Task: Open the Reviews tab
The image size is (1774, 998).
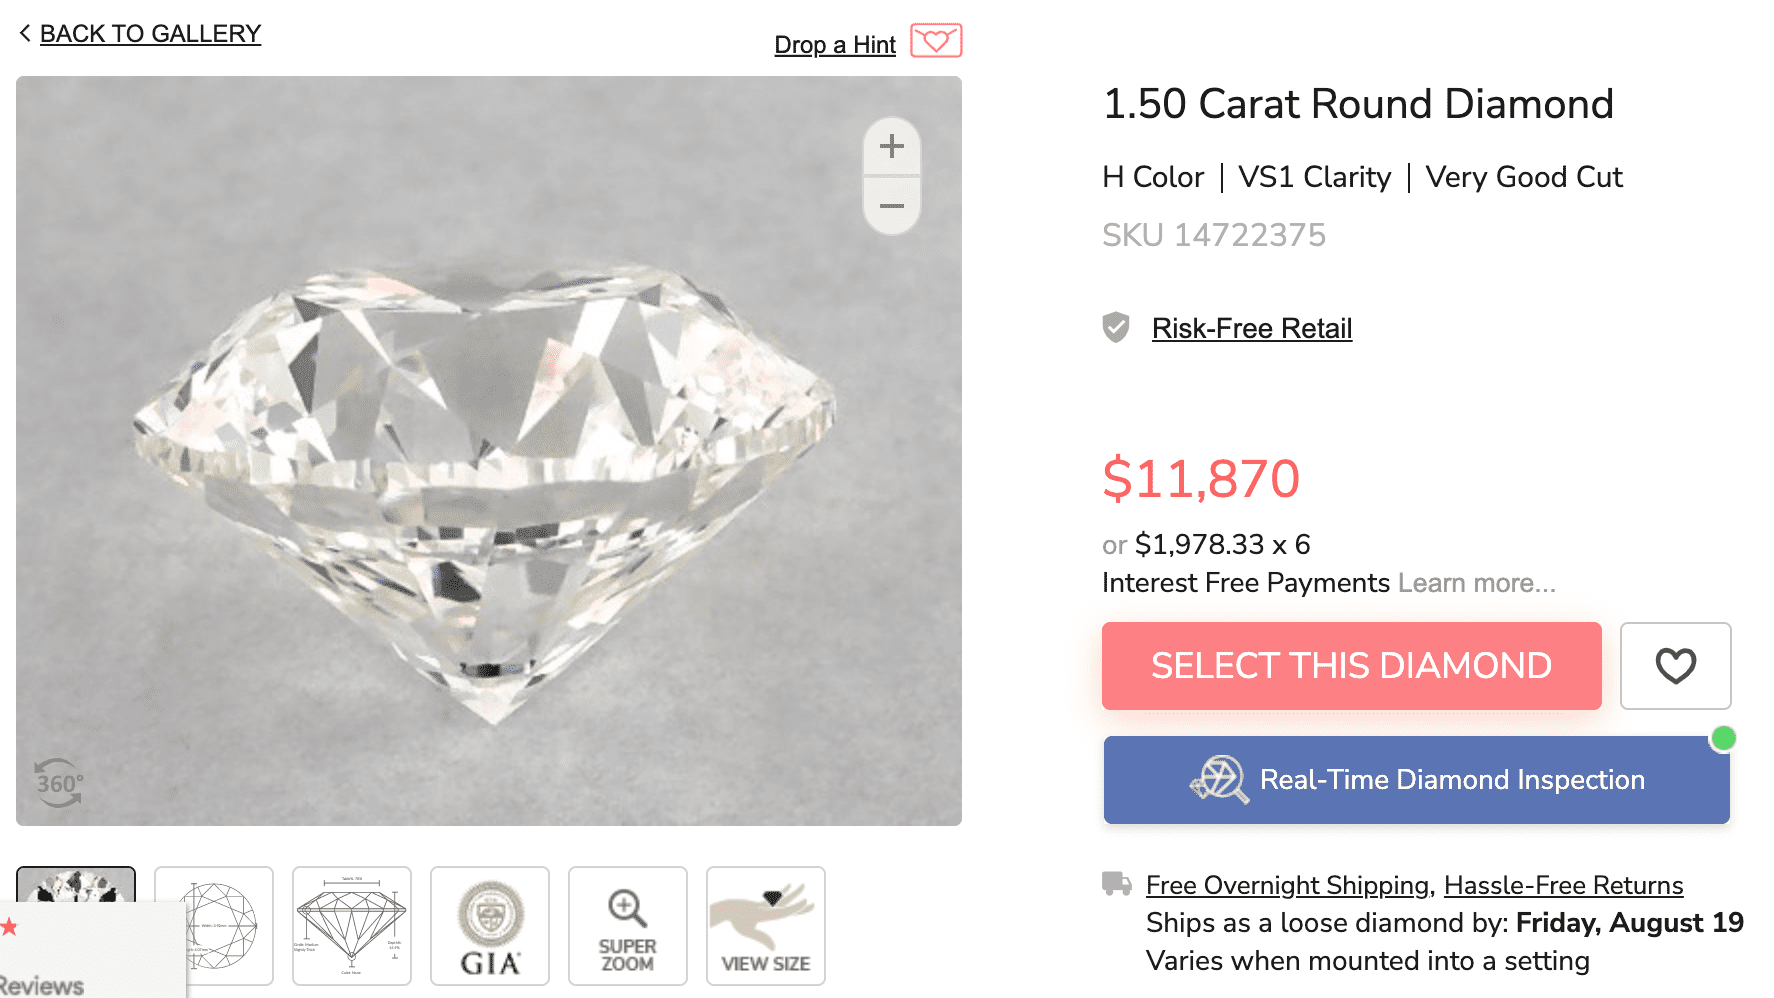Action: coord(45,983)
